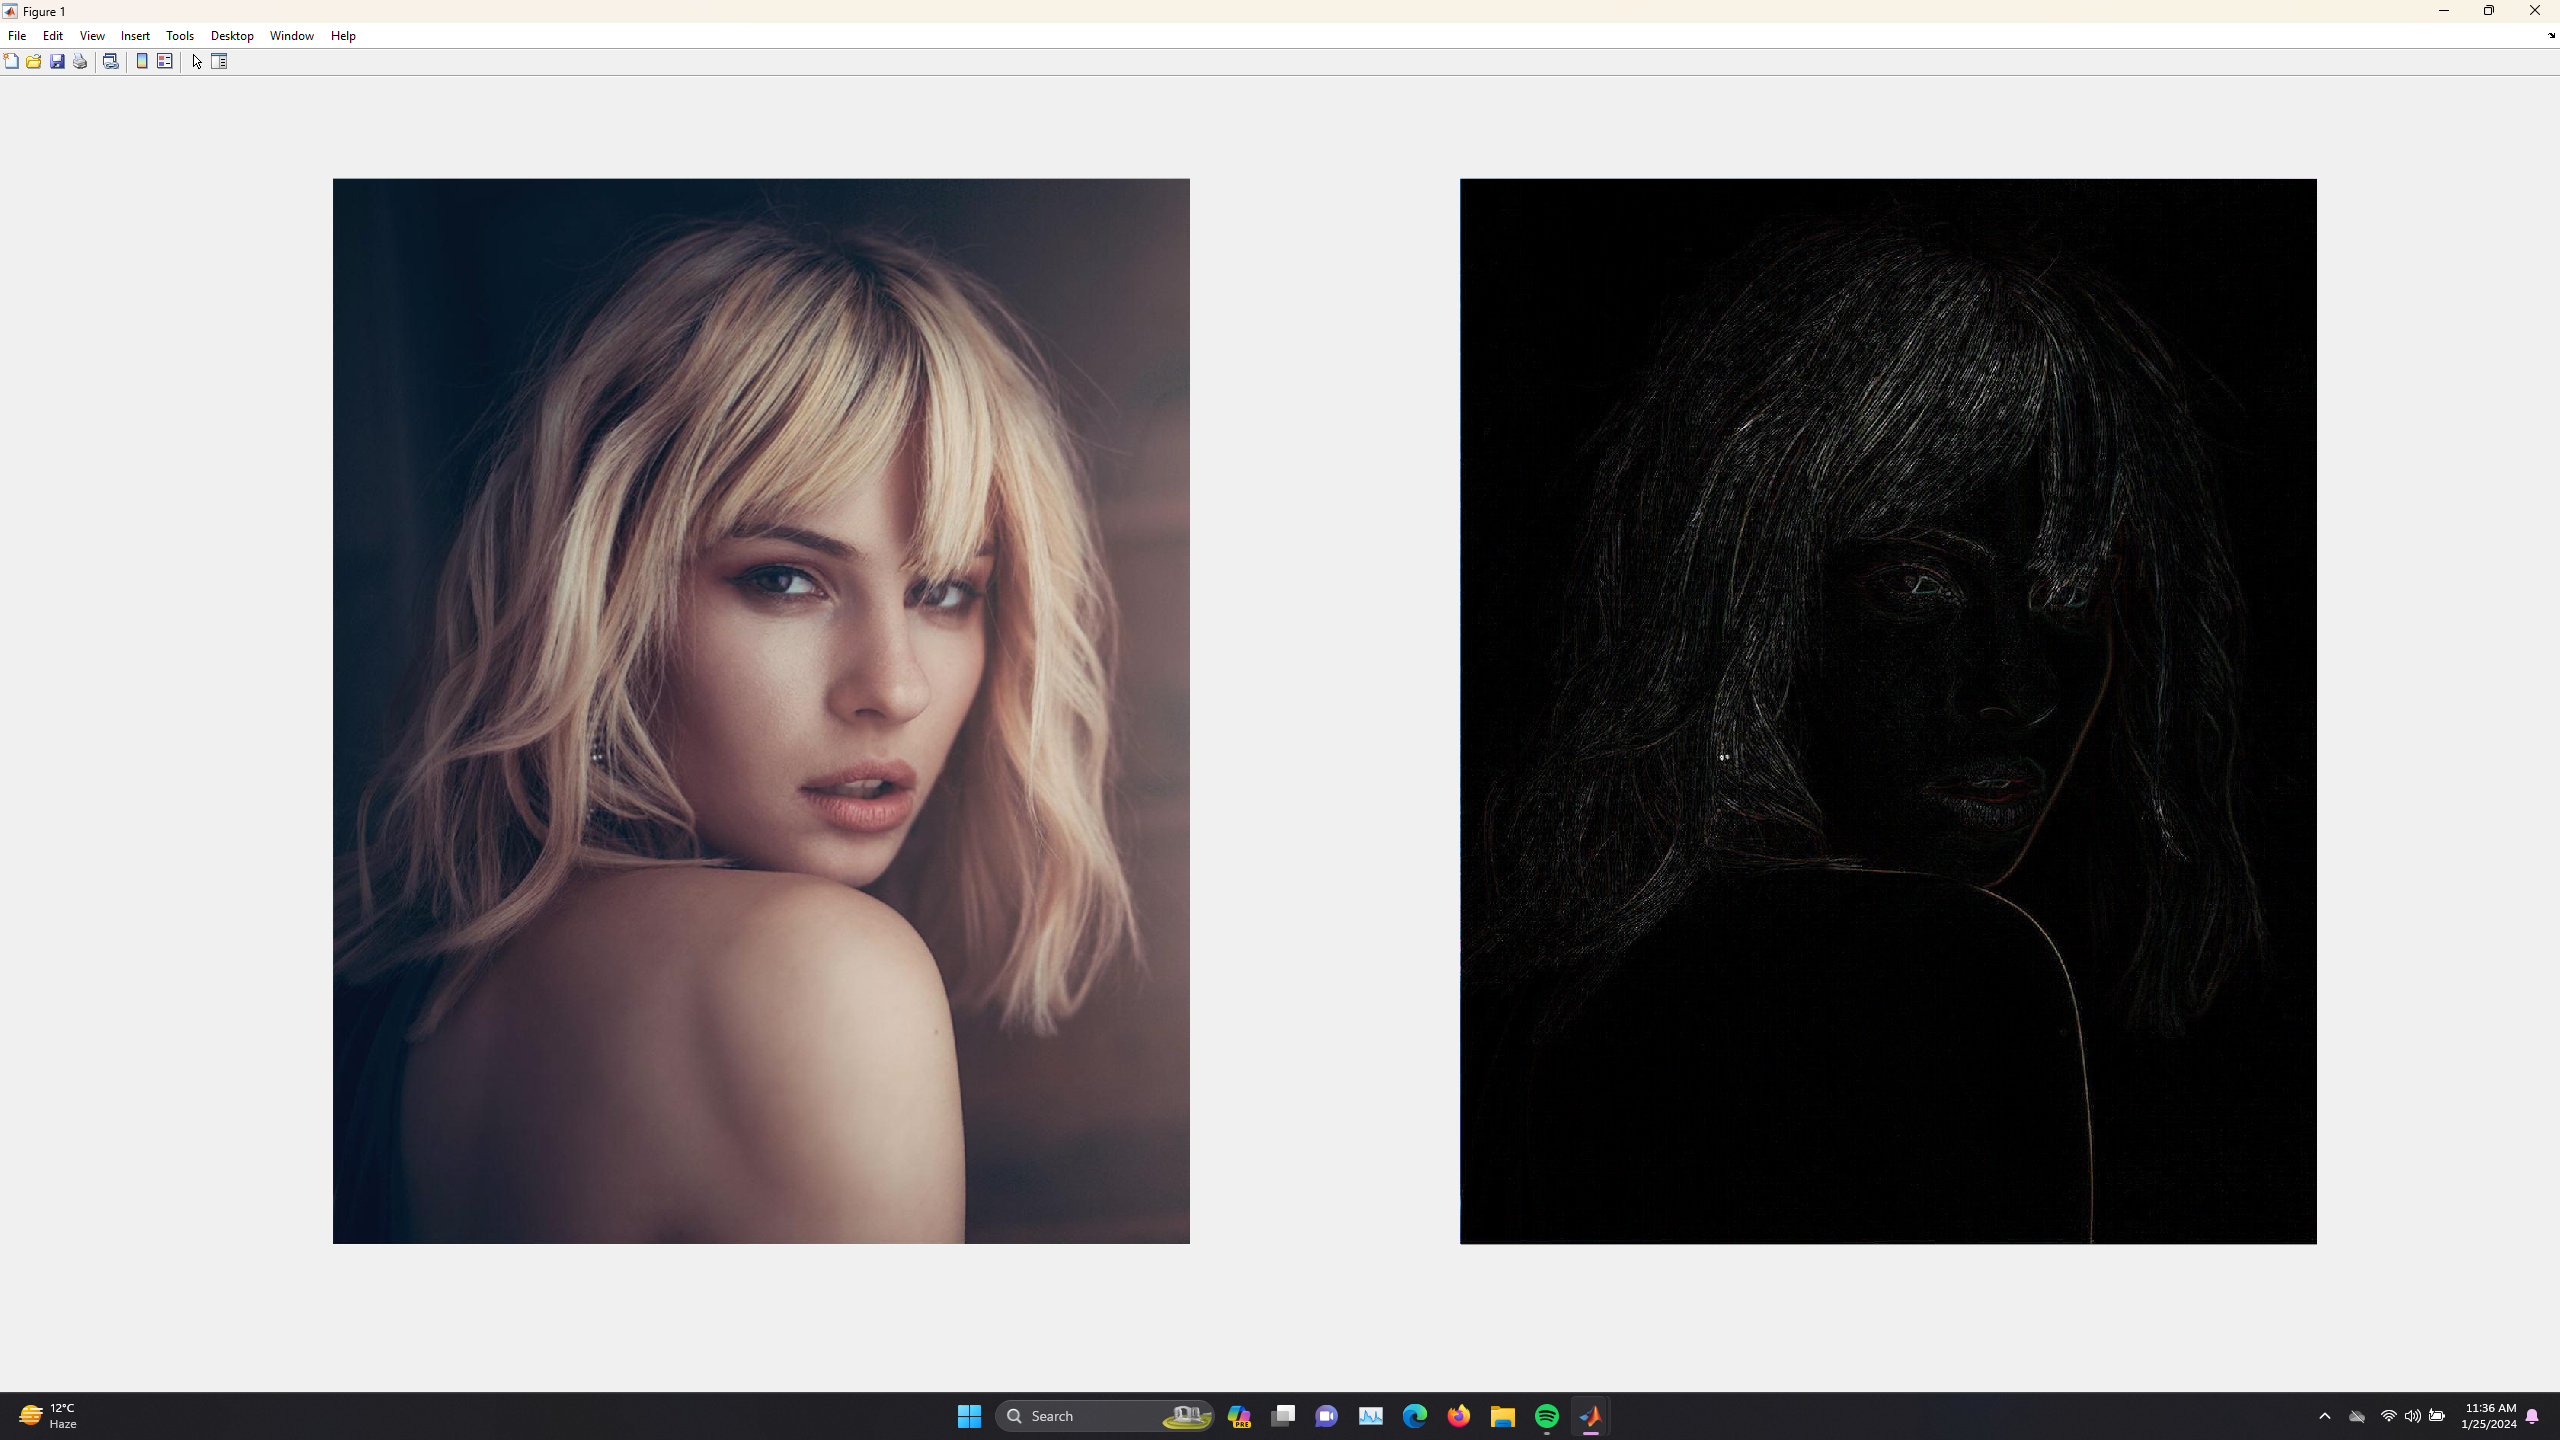The width and height of the screenshot is (2560, 1440).
Task: Open the File menu
Action: (x=17, y=36)
